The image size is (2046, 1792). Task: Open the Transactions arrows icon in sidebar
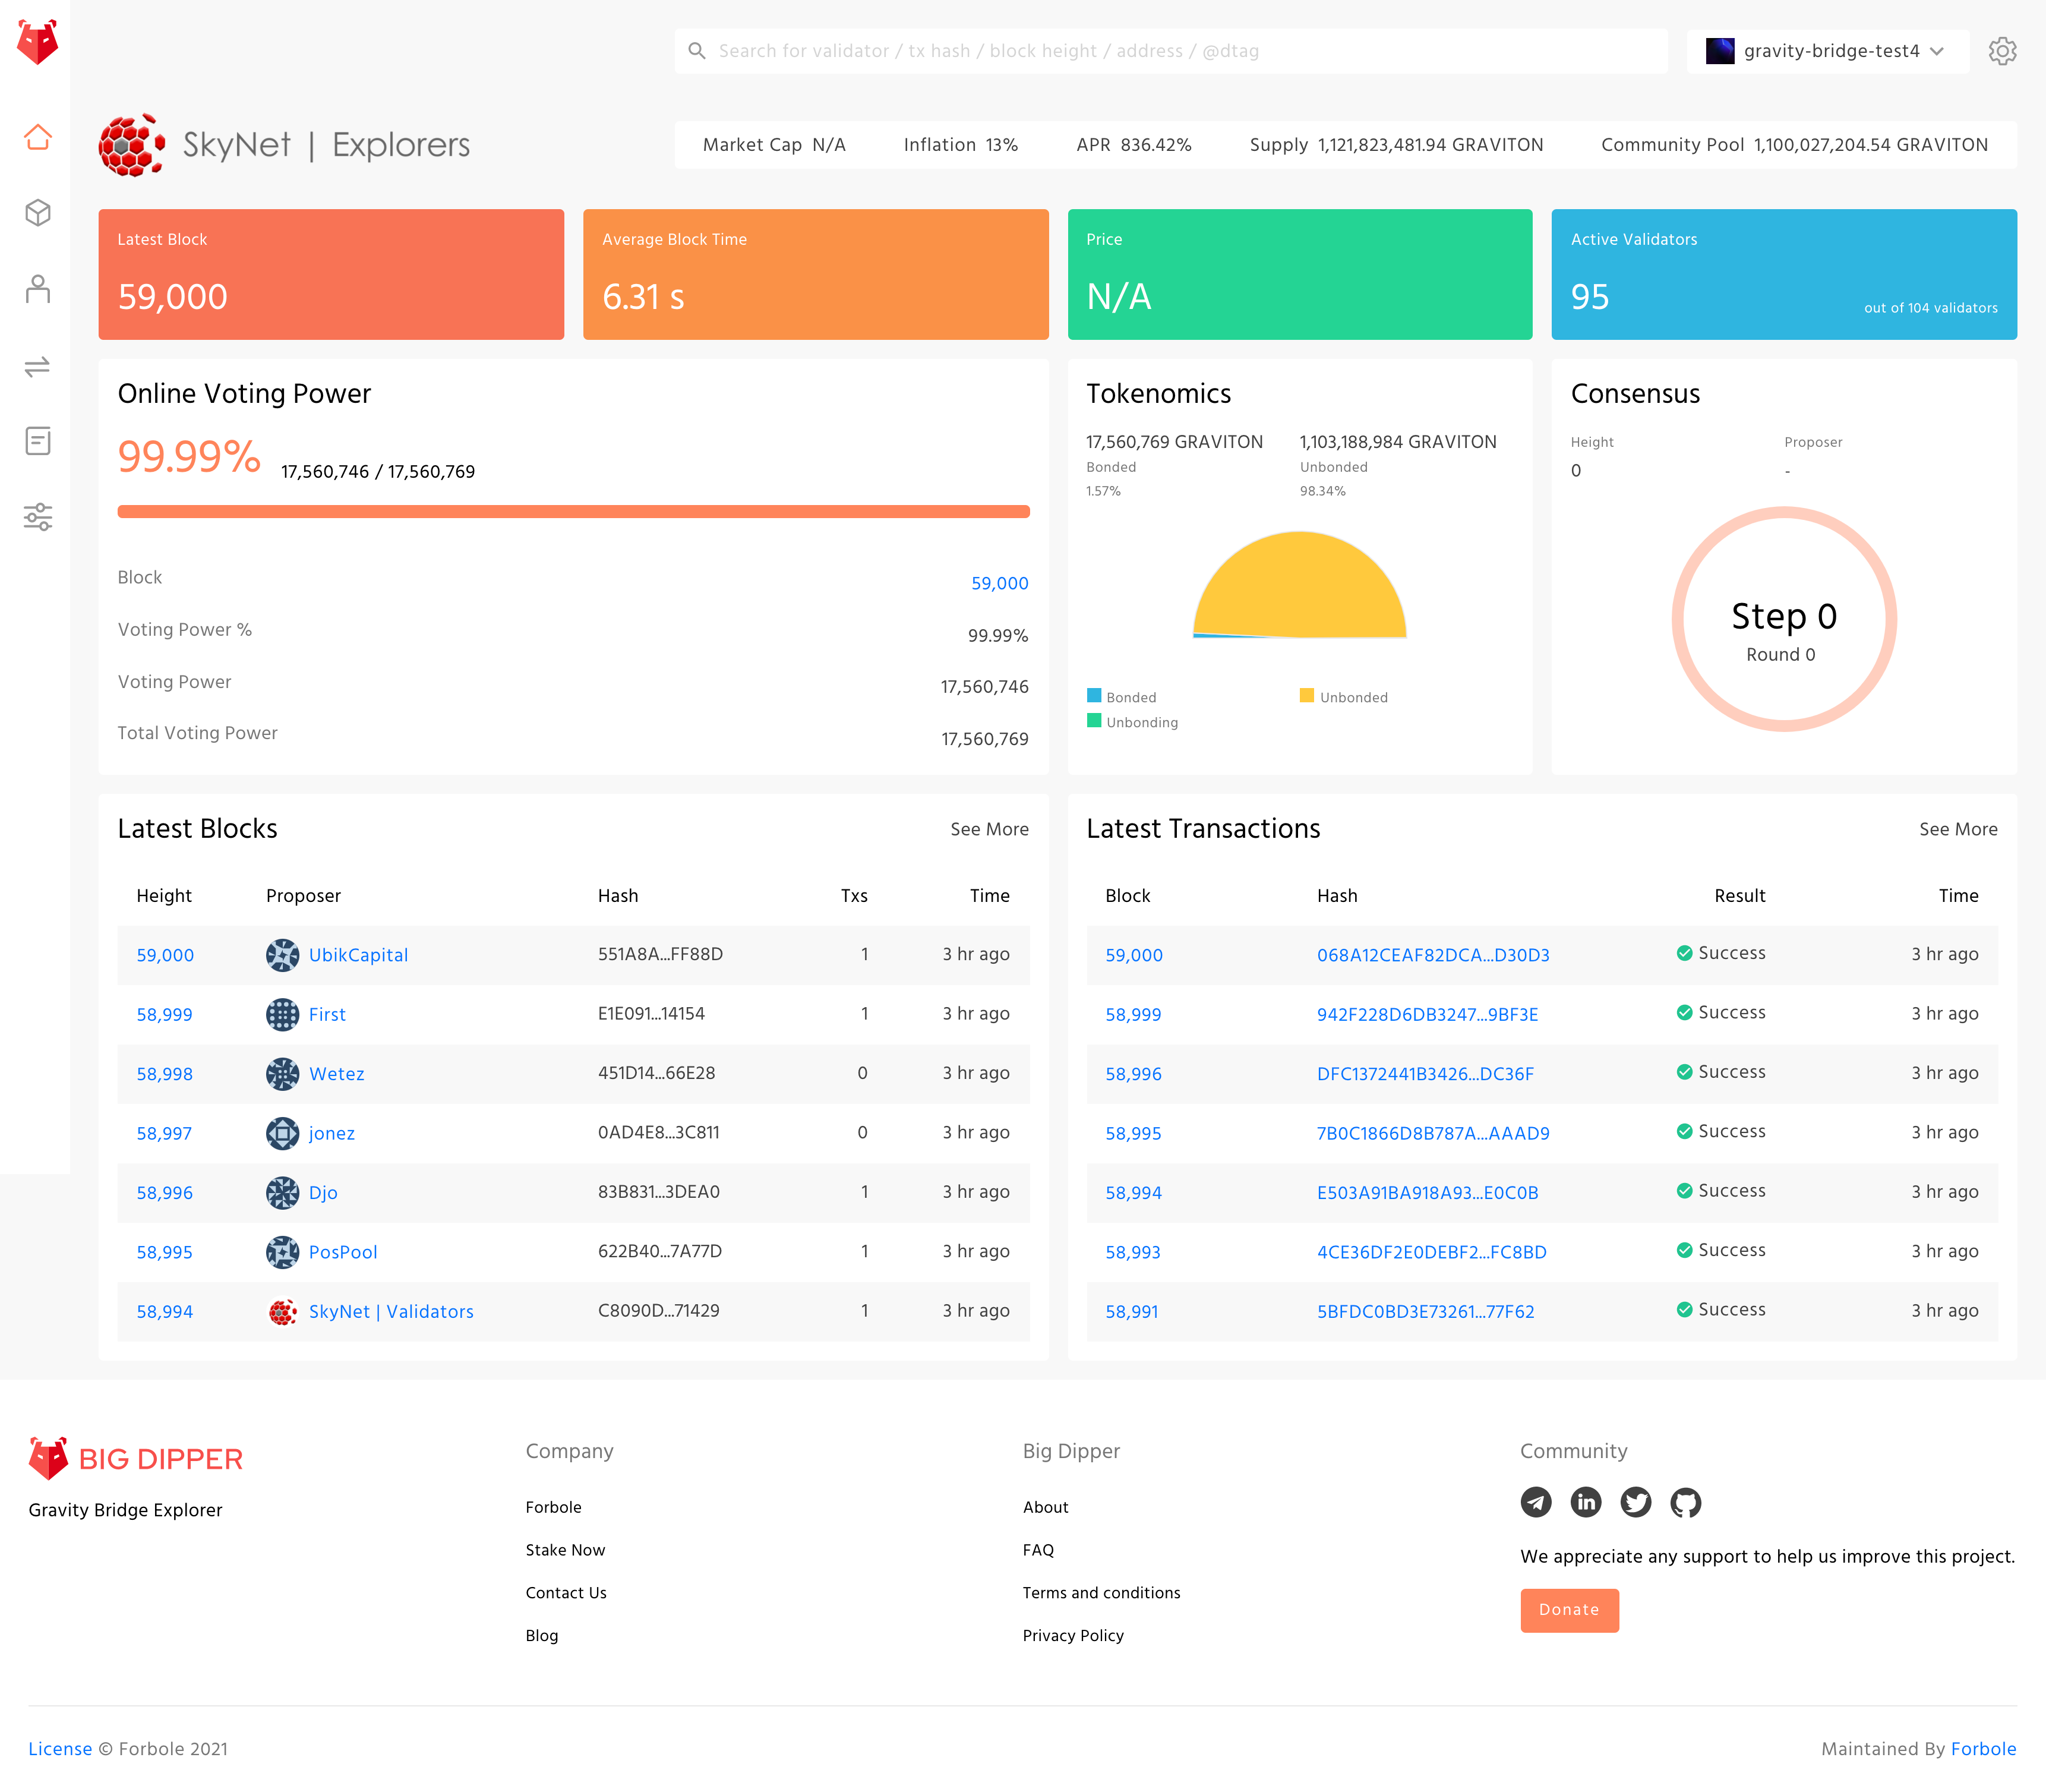(x=37, y=366)
